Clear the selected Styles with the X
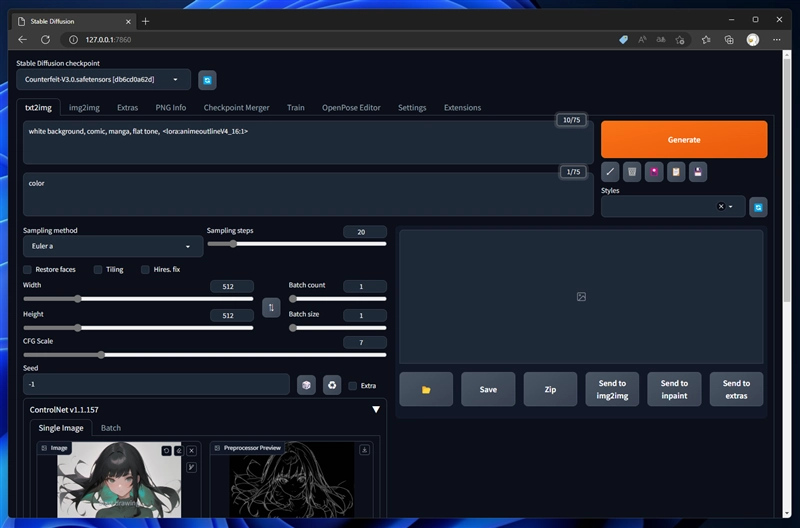 (721, 207)
